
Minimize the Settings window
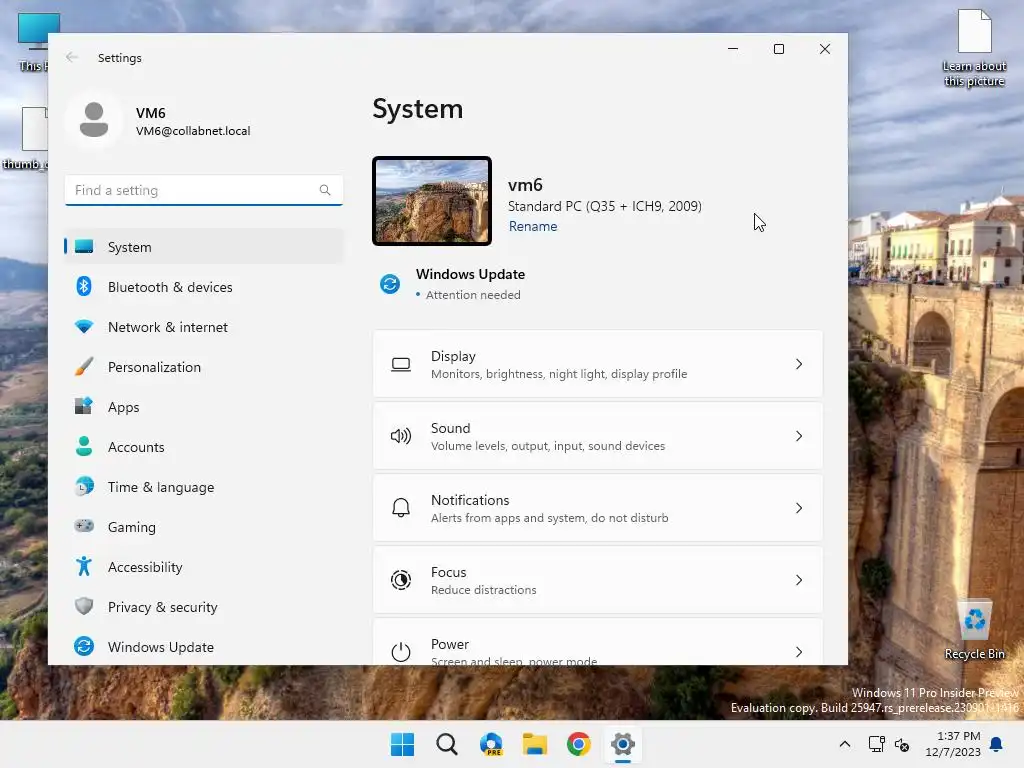pos(733,49)
